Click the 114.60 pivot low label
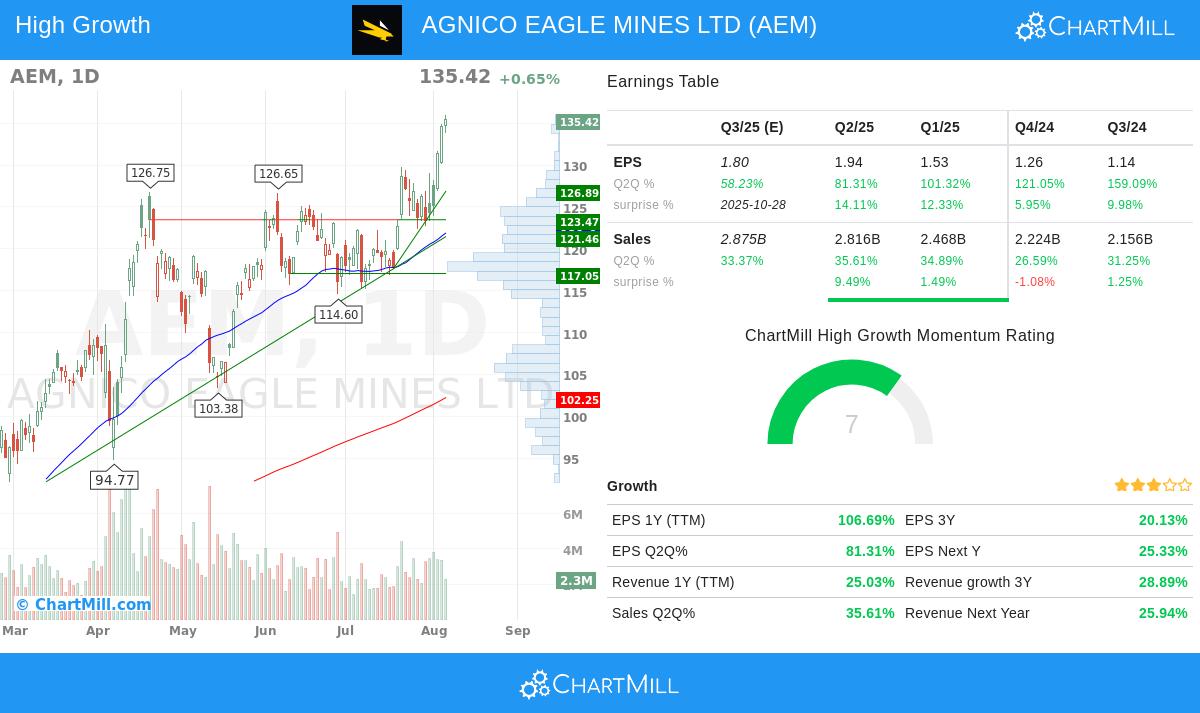1200x713 pixels. (x=338, y=314)
